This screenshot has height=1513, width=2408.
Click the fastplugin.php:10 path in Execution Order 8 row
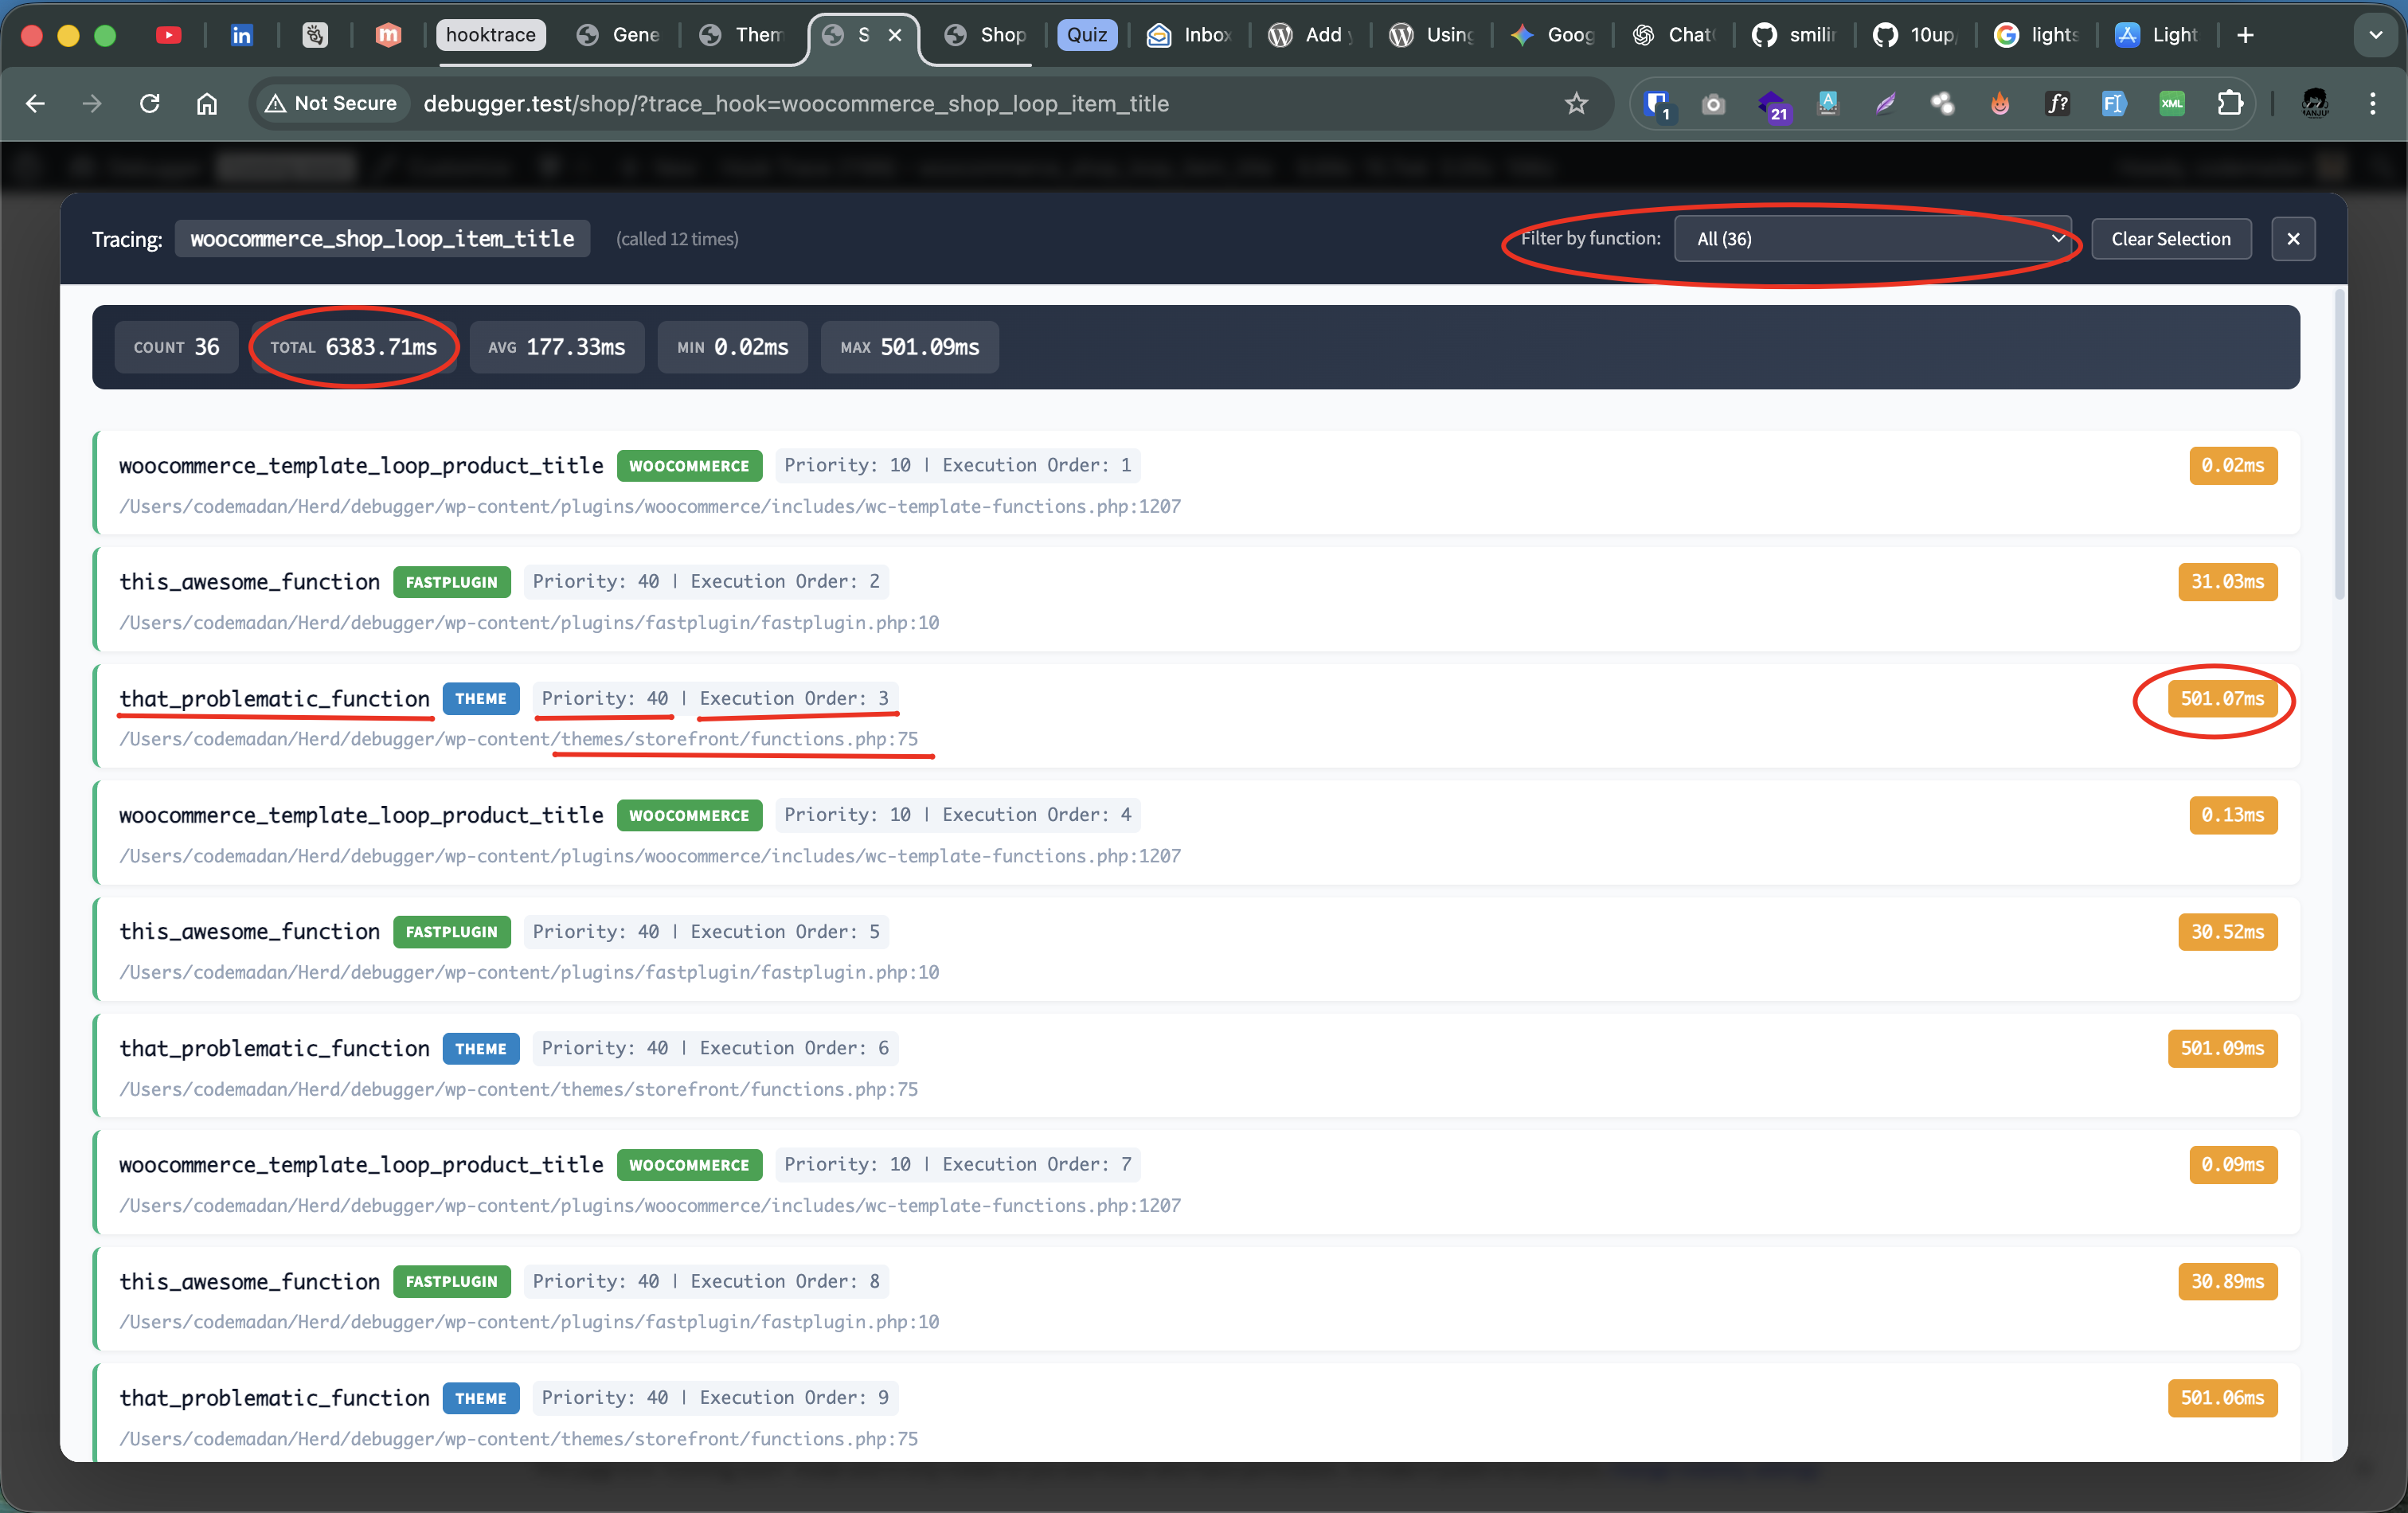(529, 1322)
